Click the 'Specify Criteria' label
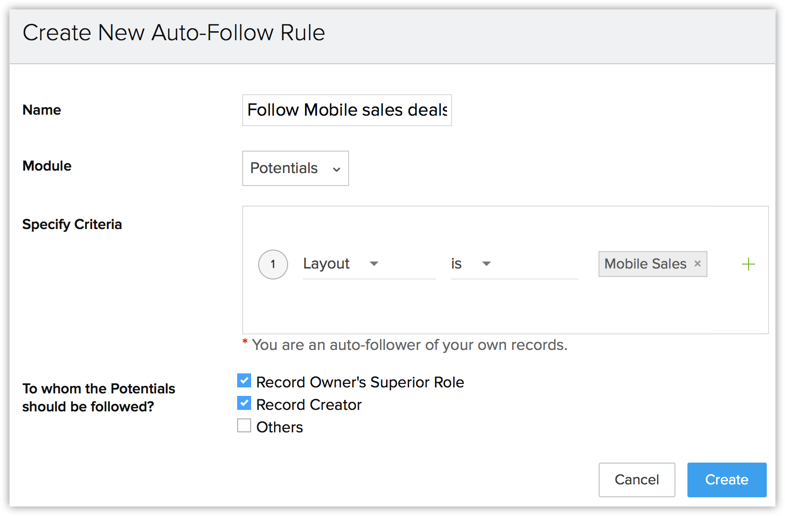785x516 pixels. coord(72,224)
